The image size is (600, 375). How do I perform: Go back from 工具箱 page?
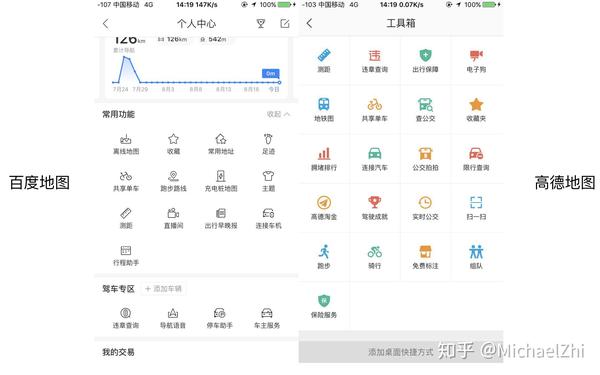310,23
